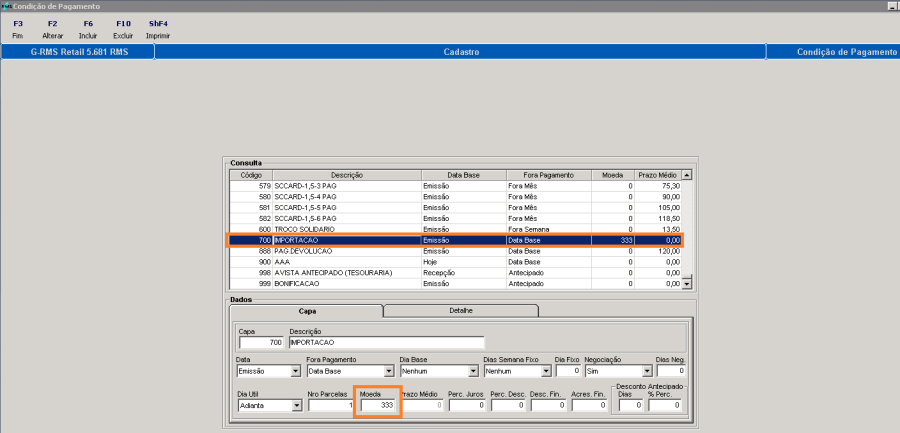Click the Moeda input field with 333
Screen dimensions: 900x433
coord(377,406)
